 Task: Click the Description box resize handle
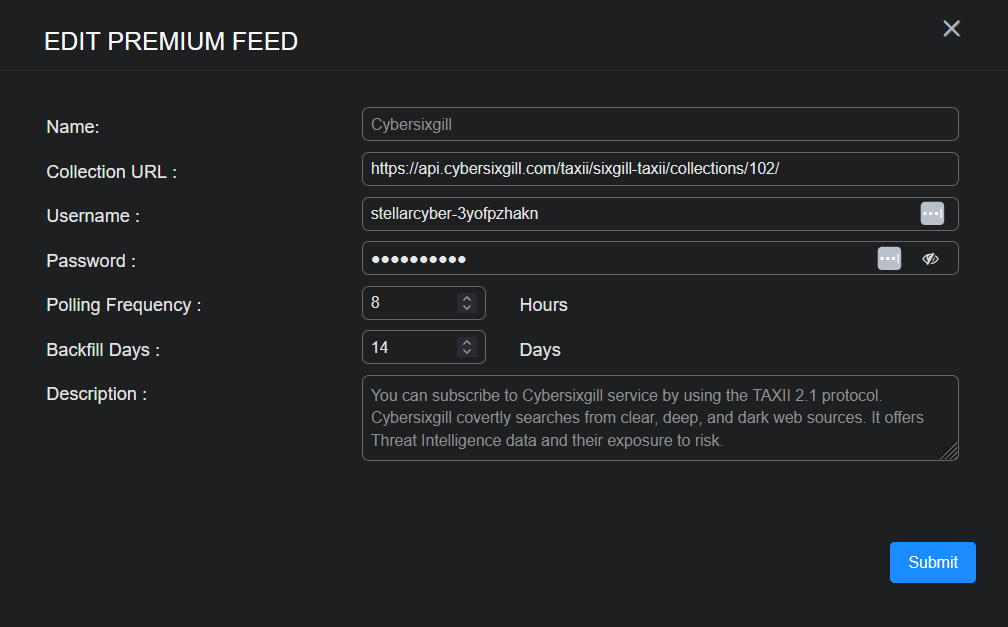point(950,452)
